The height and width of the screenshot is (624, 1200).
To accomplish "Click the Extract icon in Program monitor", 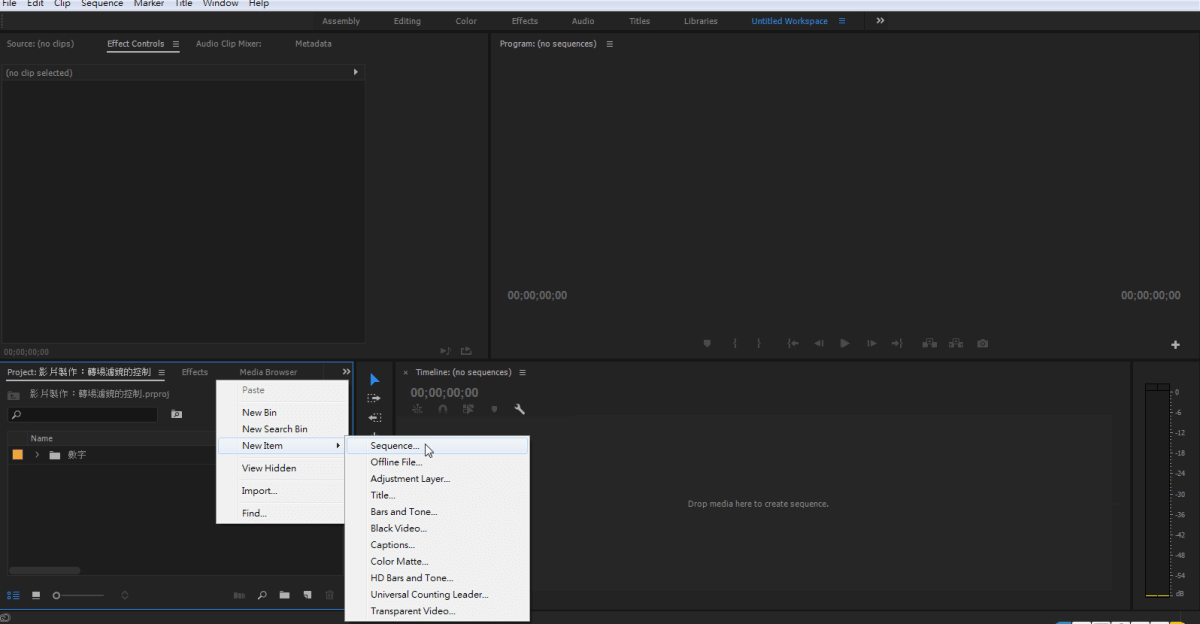I will pyautogui.click(x=956, y=343).
